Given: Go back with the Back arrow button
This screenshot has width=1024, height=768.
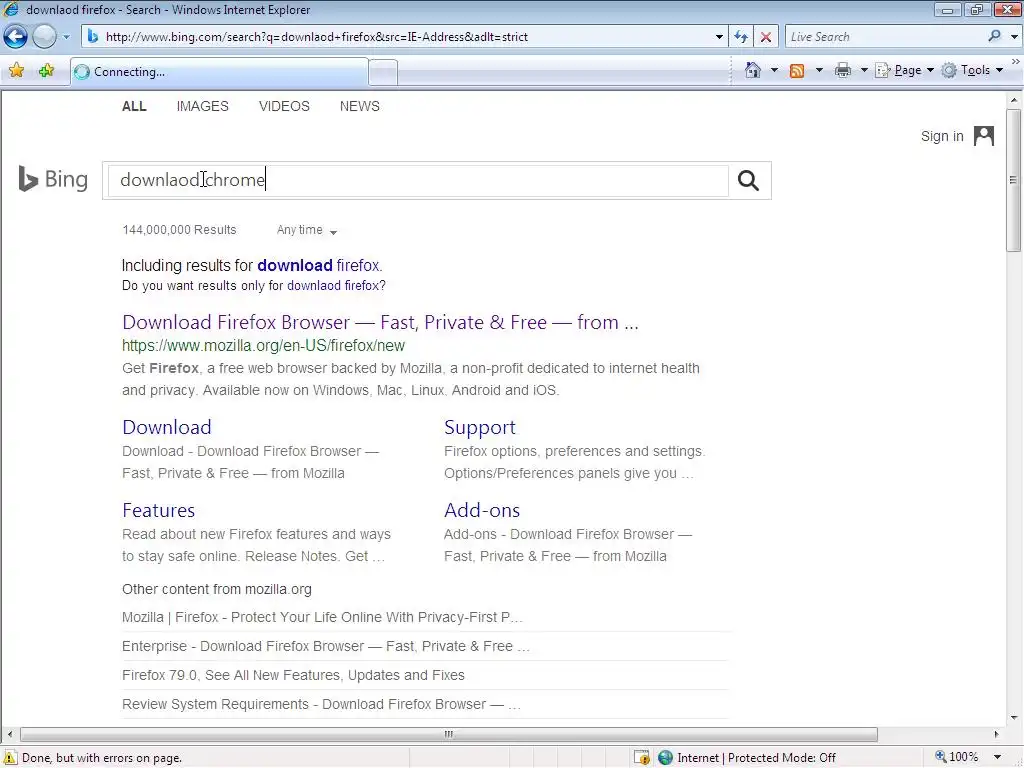Looking at the screenshot, I should [15, 37].
